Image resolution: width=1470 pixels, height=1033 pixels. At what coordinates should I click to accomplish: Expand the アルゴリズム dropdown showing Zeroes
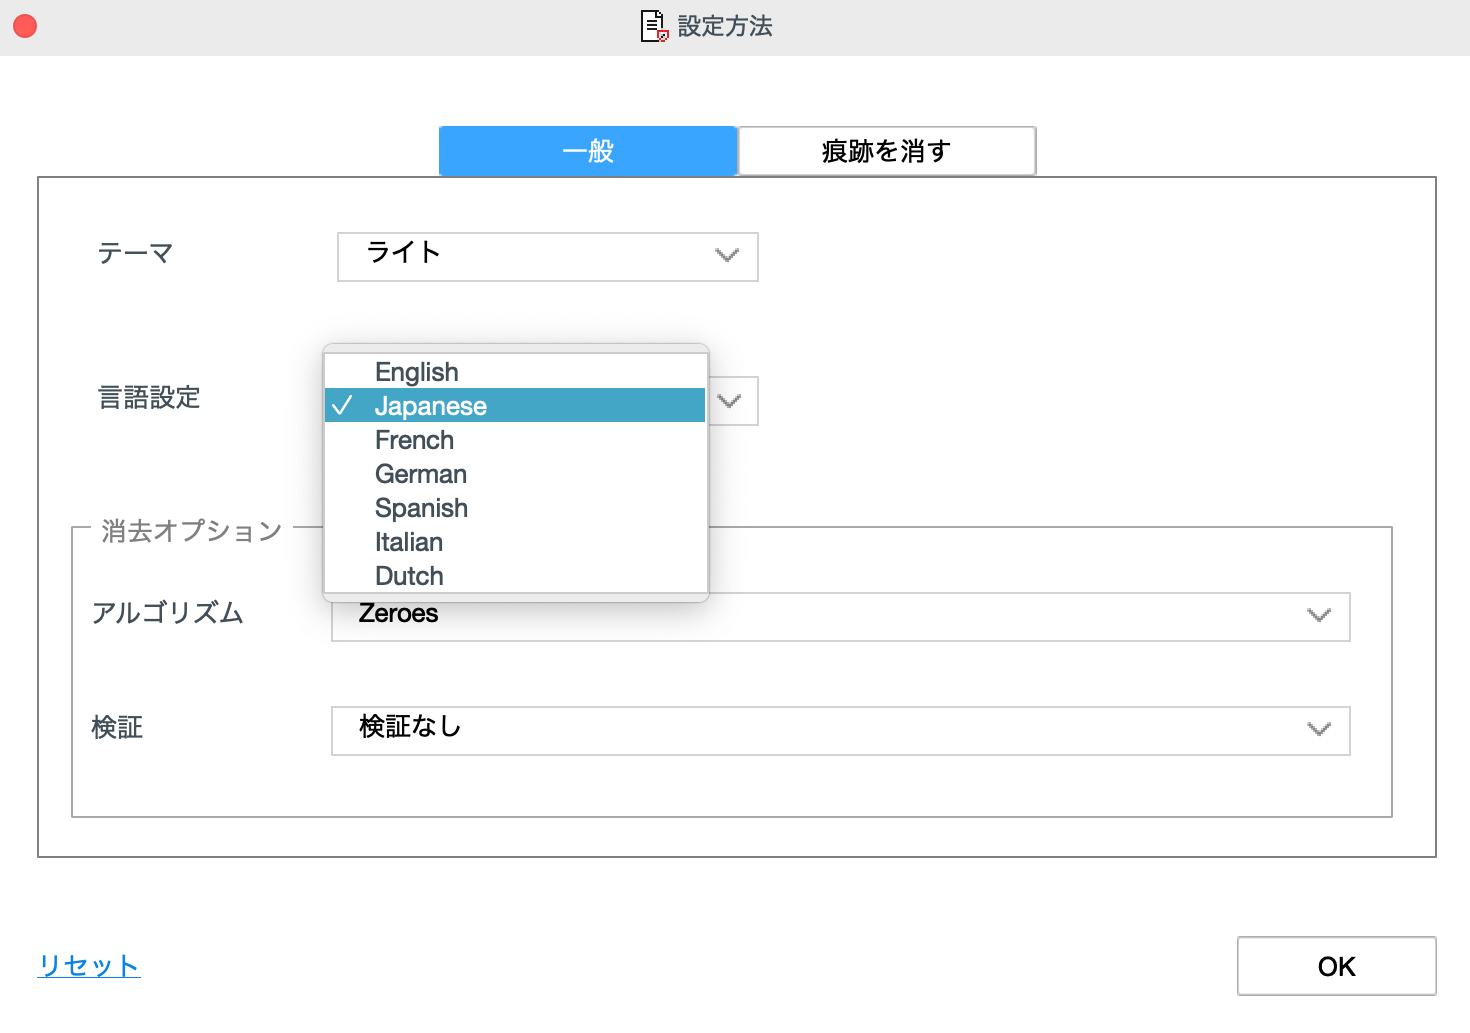[841, 617]
